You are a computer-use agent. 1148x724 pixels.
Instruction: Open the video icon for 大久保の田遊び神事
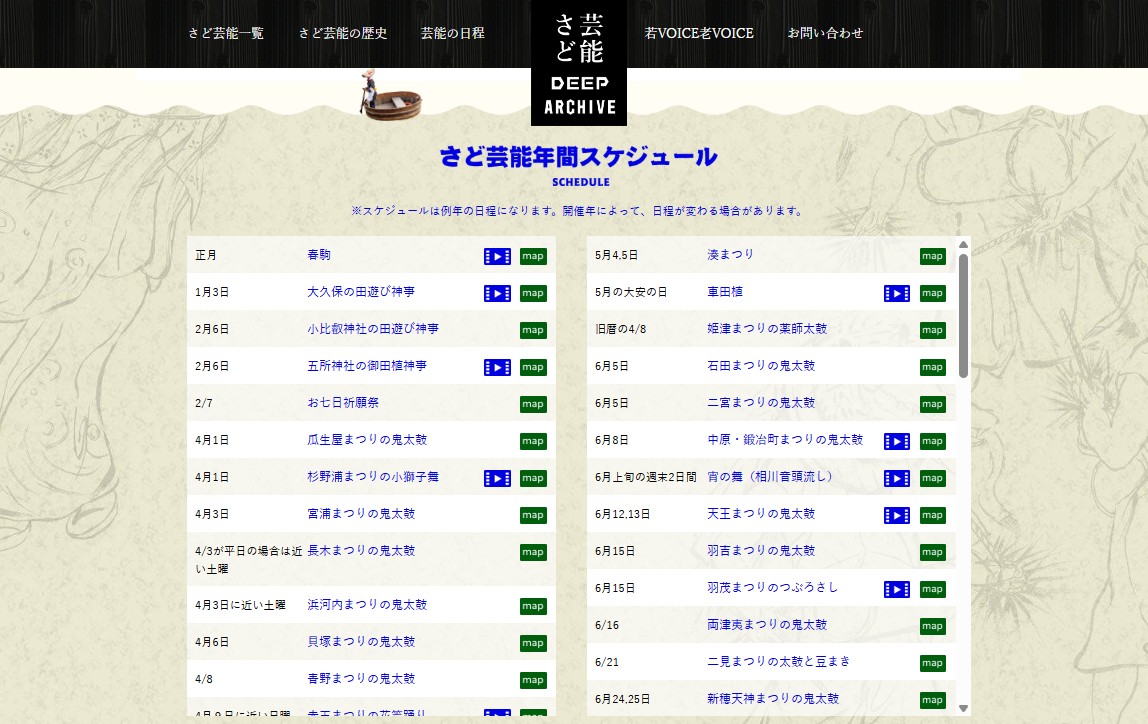[x=497, y=293]
